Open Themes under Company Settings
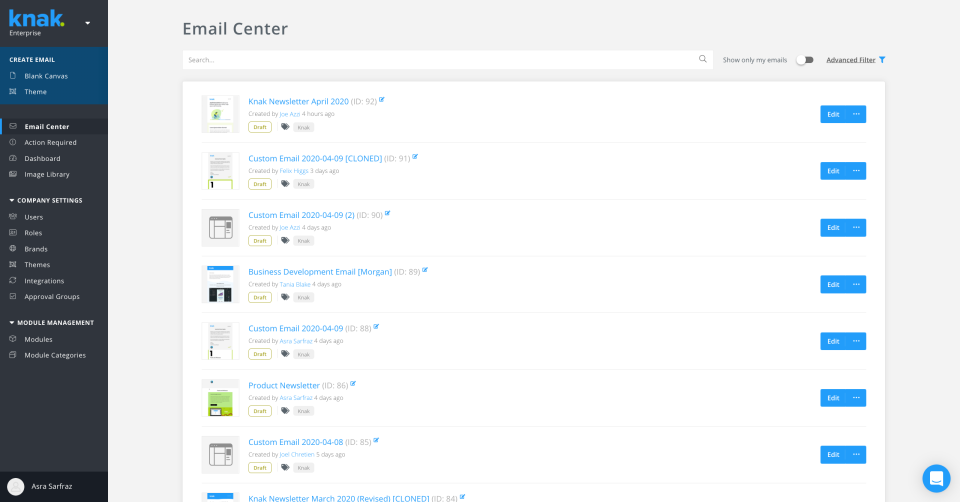 [x=37, y=265]
